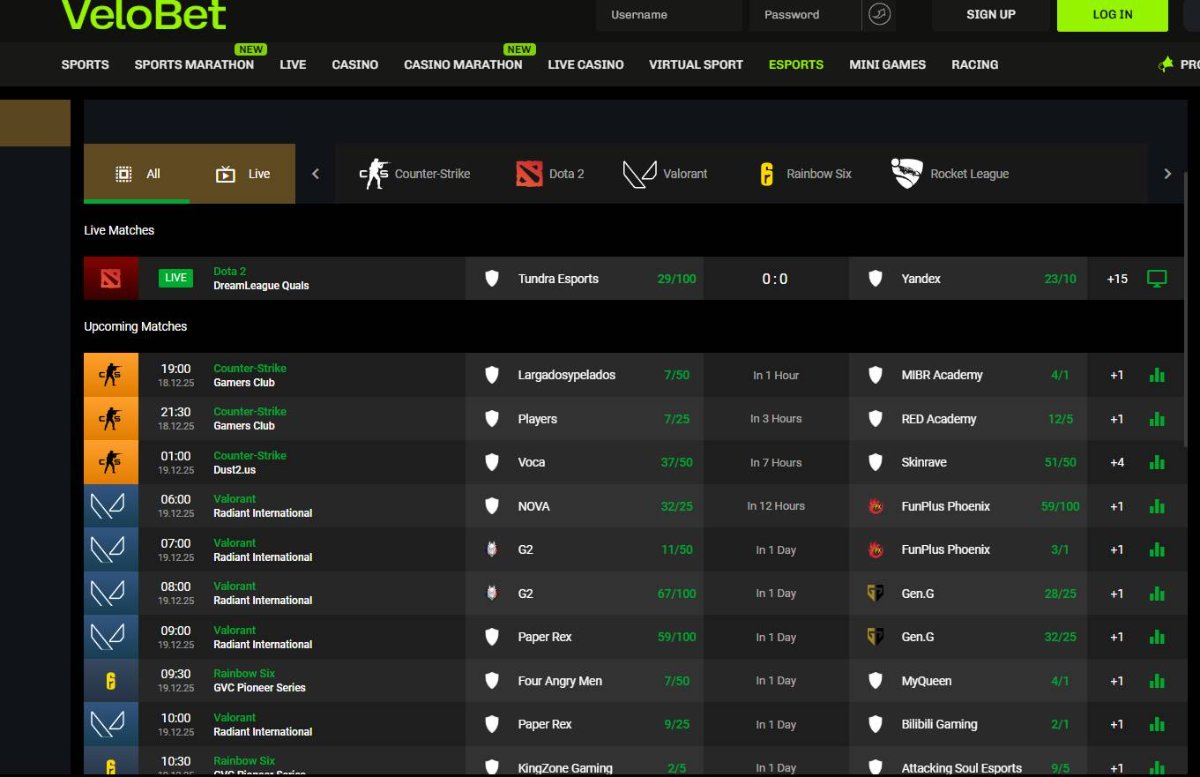
Task: Open statistics chart for Largadosypelados match
Action: tap(1157, 375)
